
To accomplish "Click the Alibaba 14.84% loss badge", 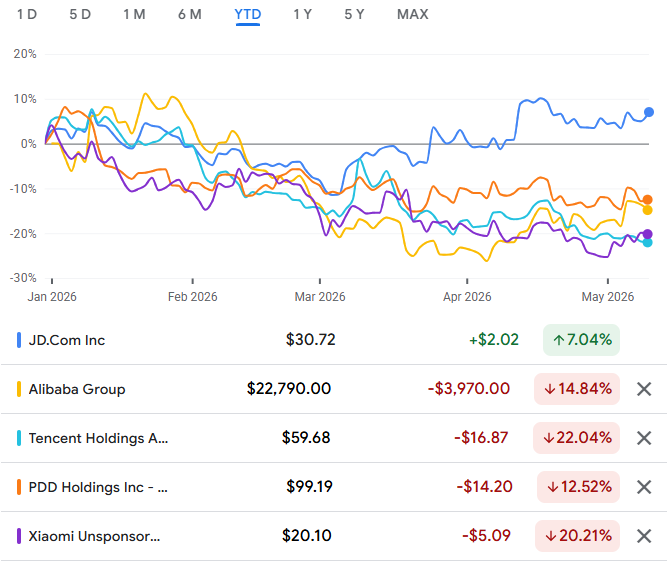I will [577, 389].
